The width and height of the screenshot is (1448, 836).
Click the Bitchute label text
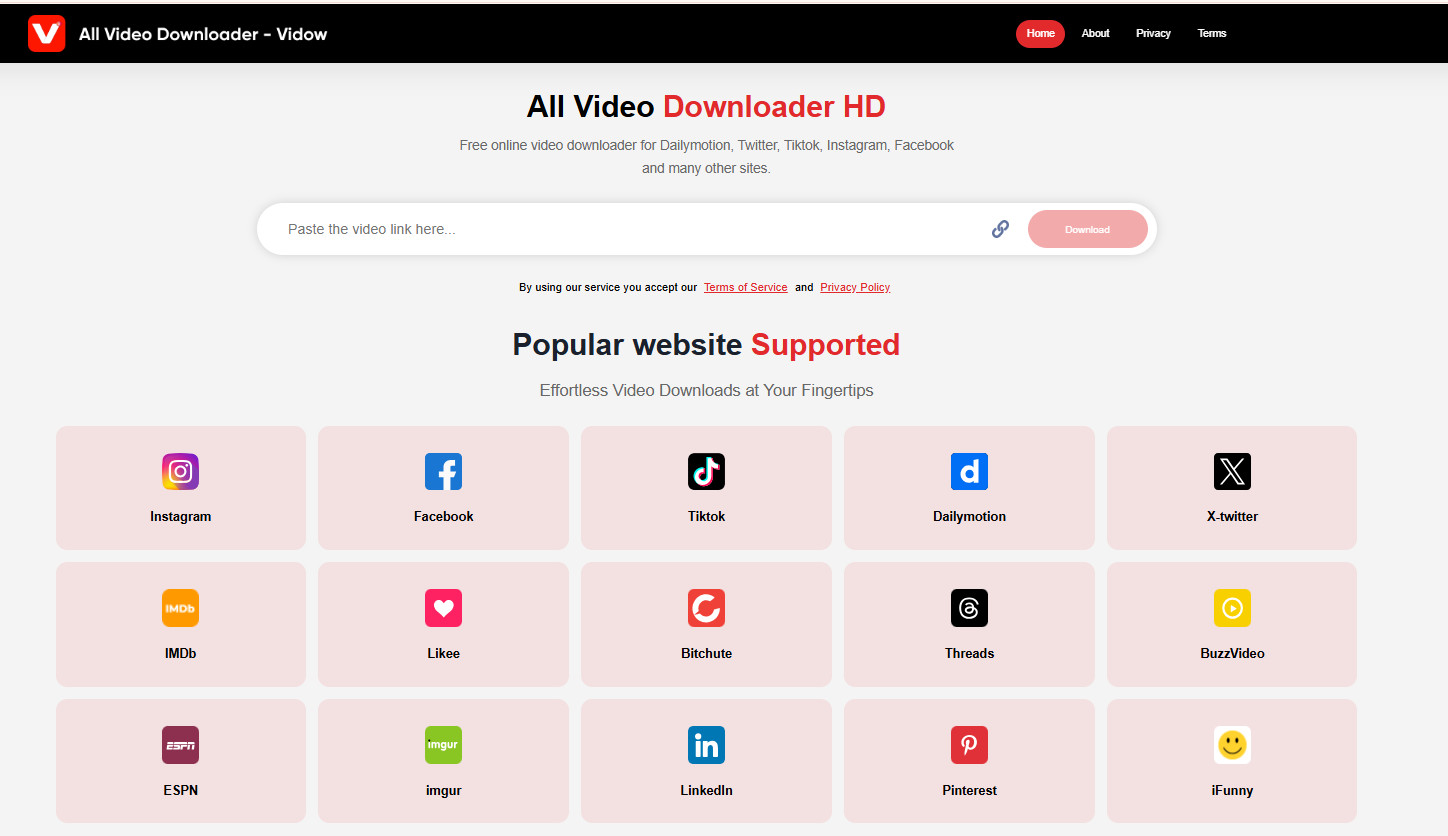click(706, 653)
